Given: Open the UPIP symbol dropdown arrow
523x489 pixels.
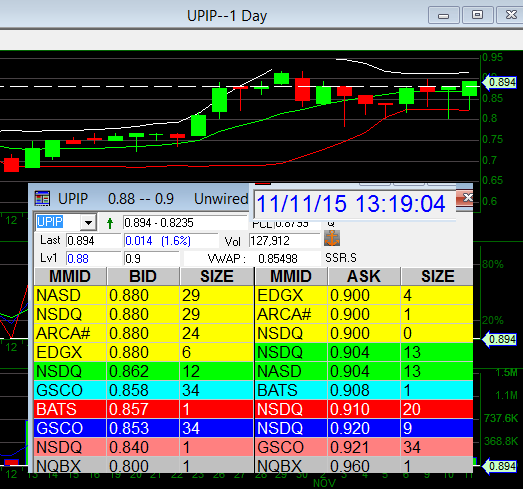Looking at the screenshot, I should pos(88,222).
